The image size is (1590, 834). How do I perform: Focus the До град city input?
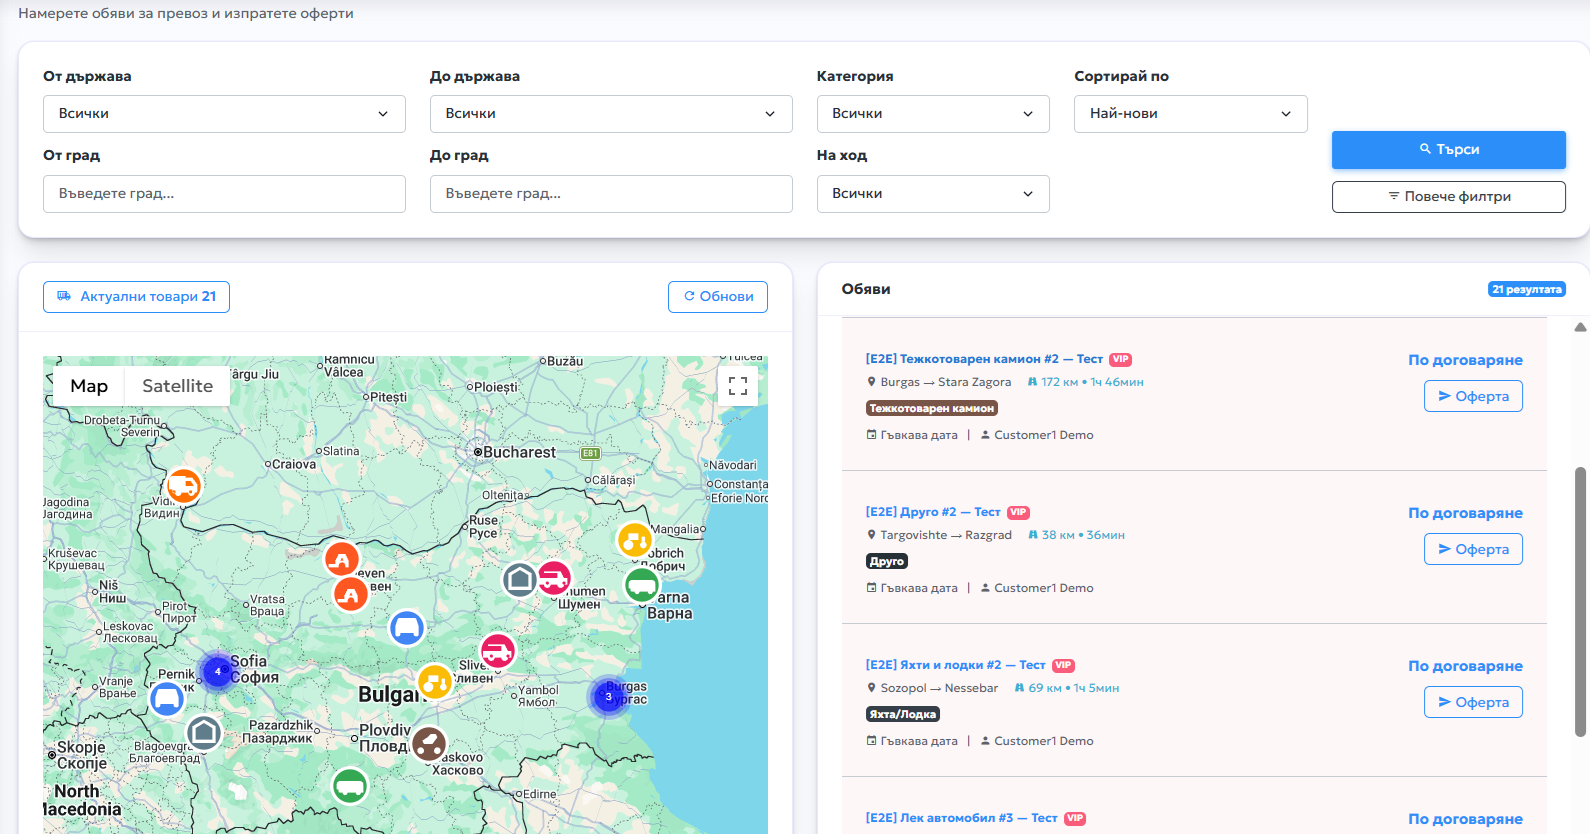tap(611, 194)
